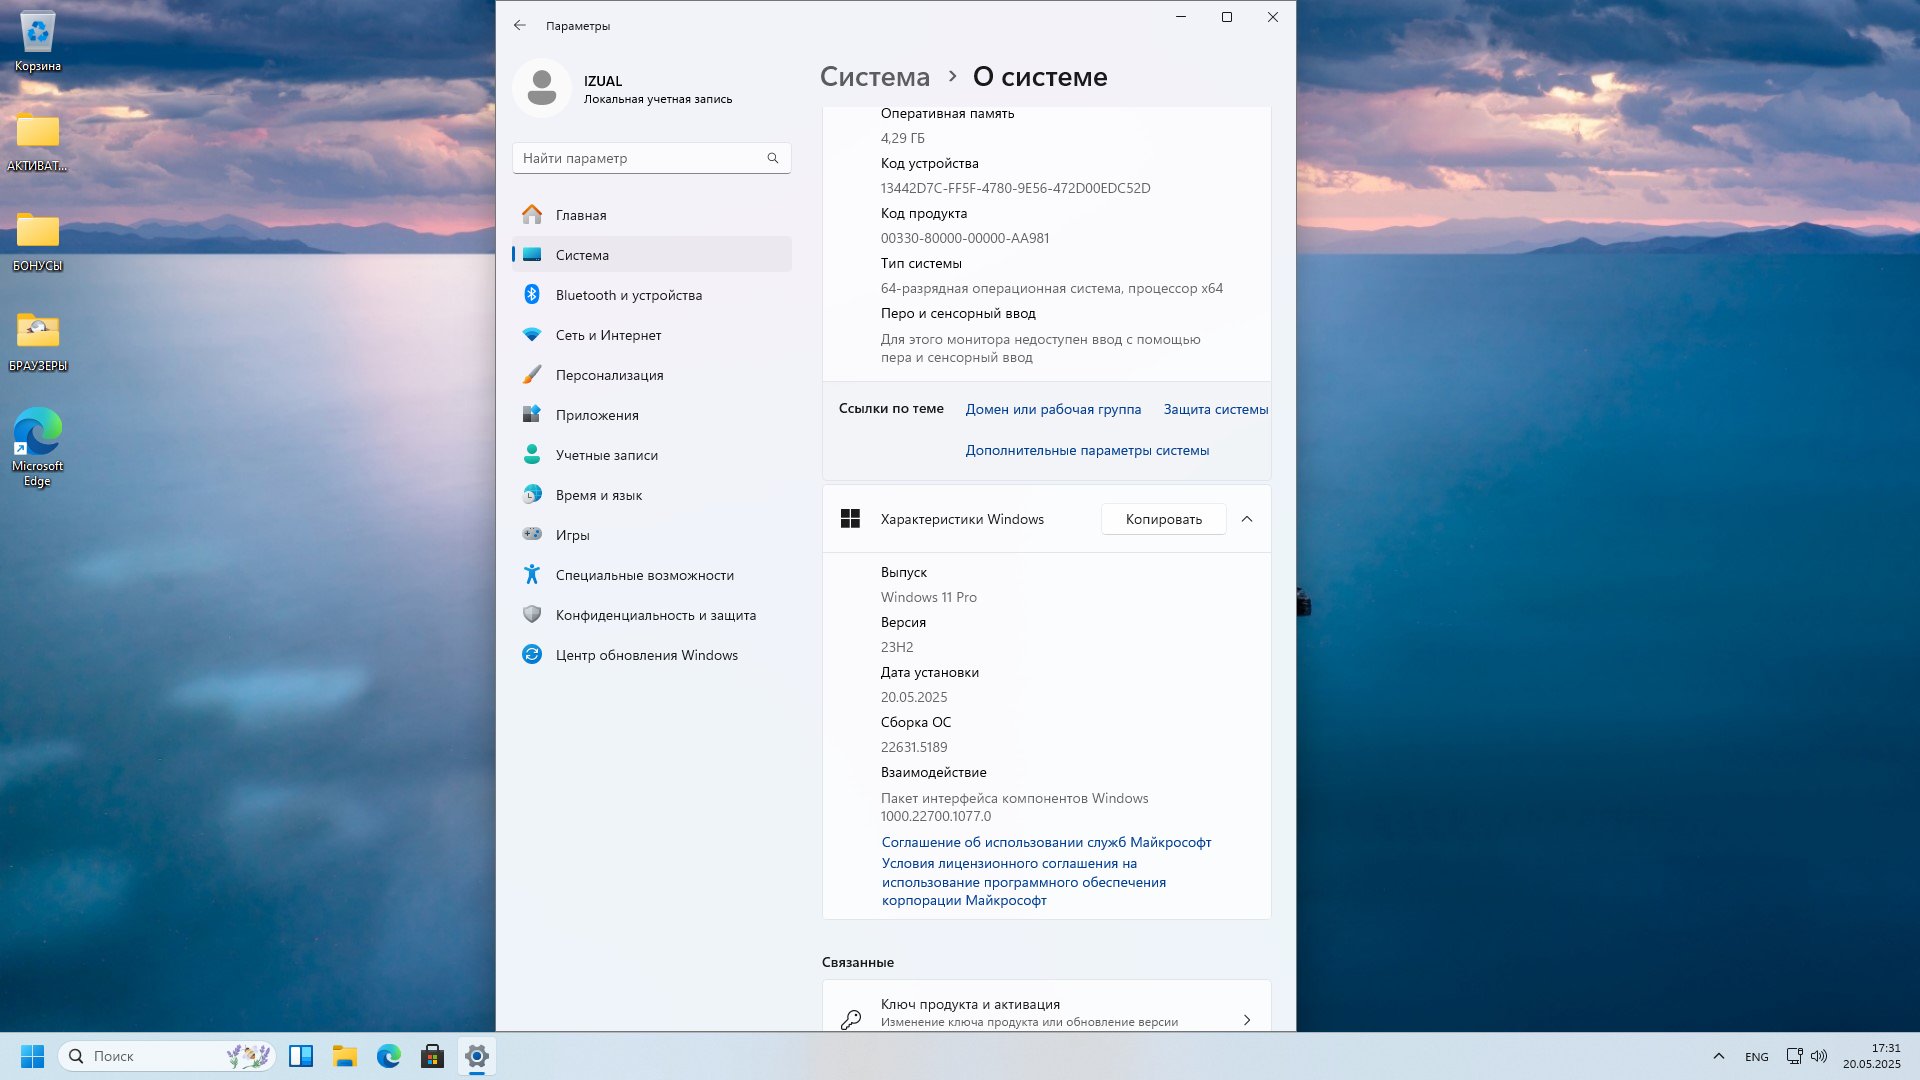1920x1080 pixels.
Task: Click Система in the breadcrumb header
Action: [874, 77]
